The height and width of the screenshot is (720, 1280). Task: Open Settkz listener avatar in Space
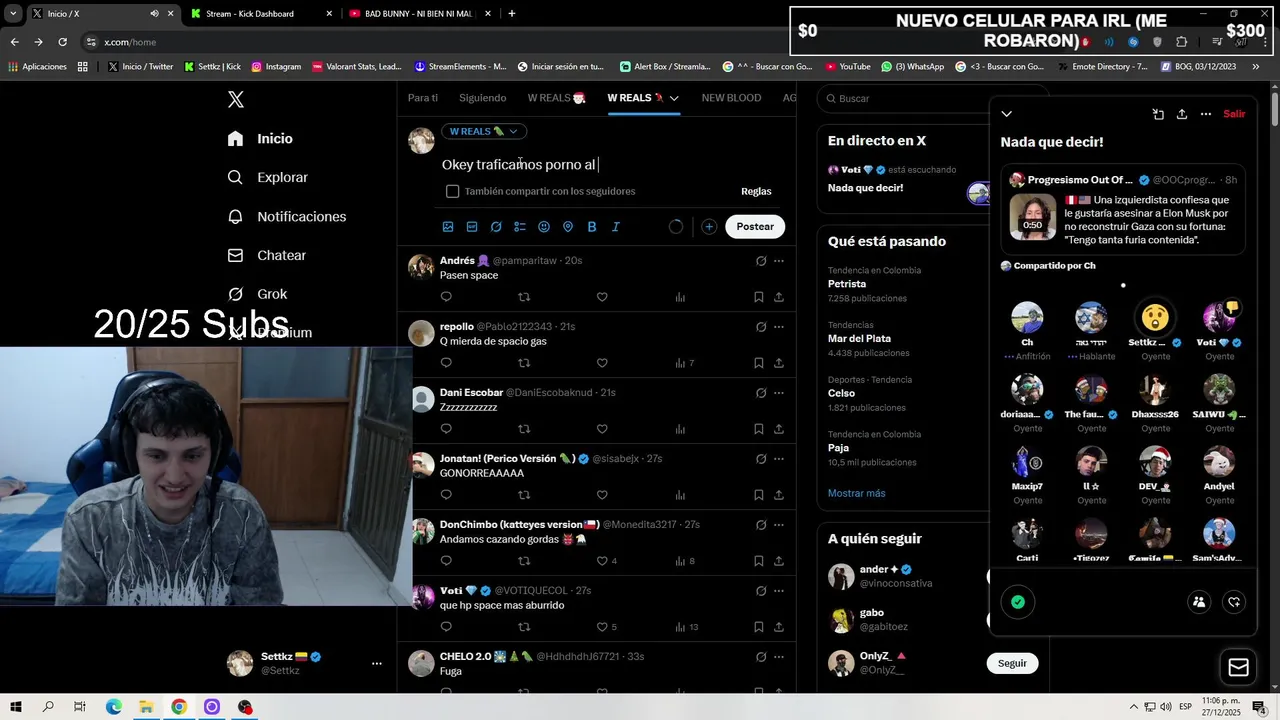1155,318
